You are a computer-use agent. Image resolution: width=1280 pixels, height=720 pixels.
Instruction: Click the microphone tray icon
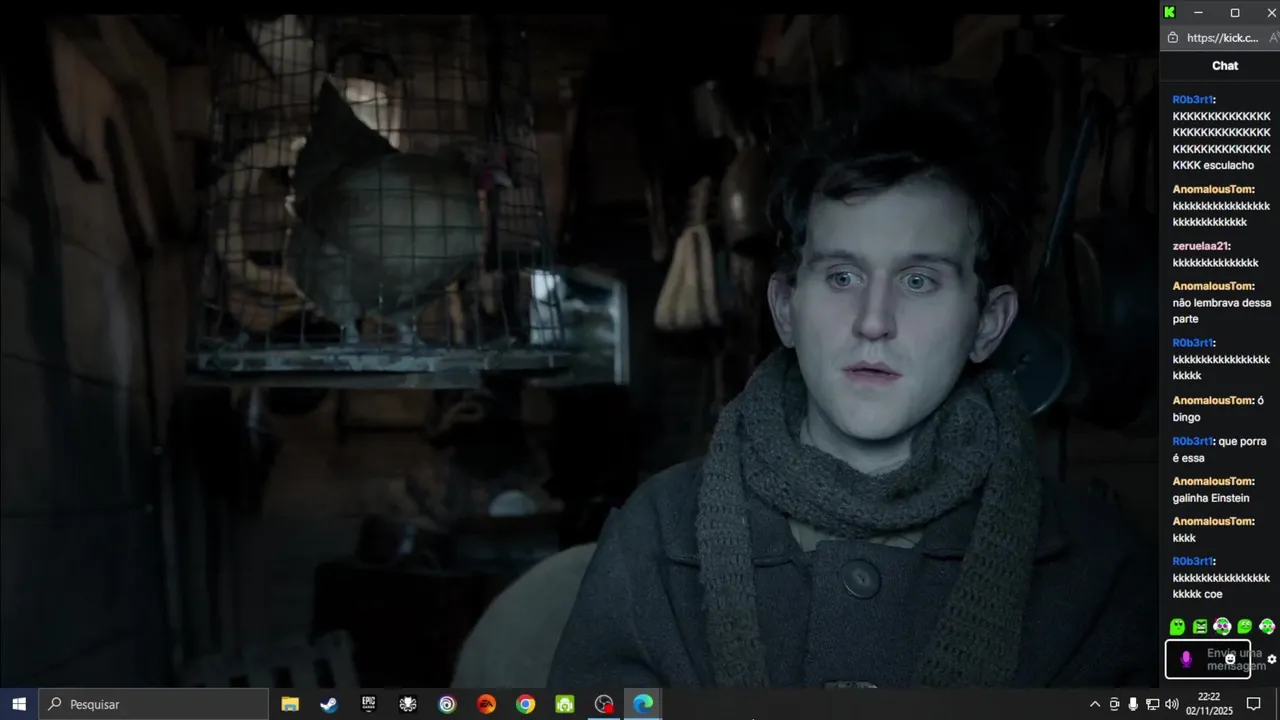[x=1133, y=704]
